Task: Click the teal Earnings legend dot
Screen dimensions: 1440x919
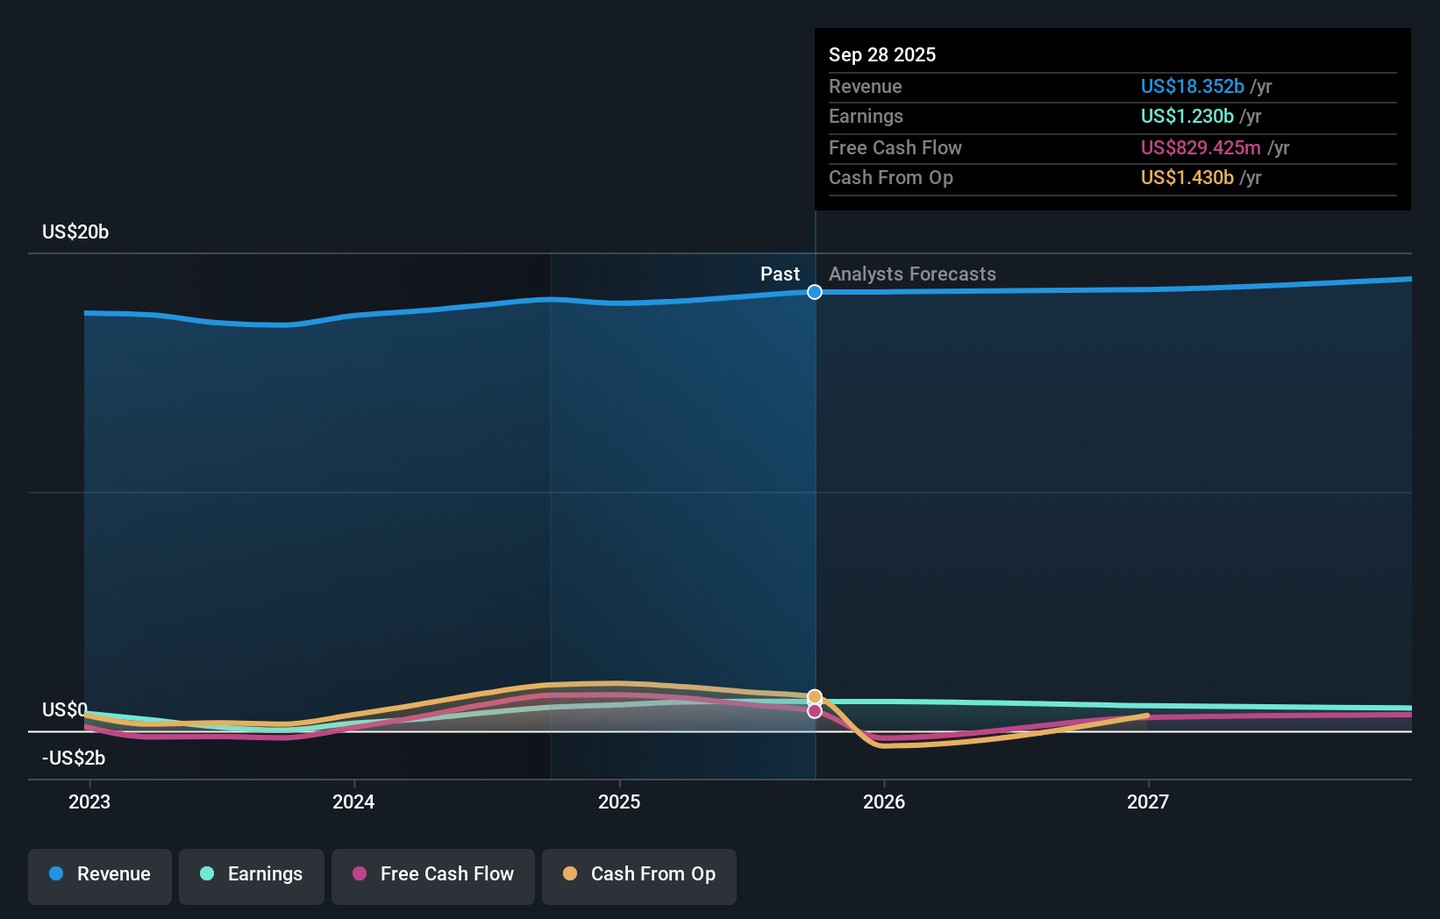Action: (207, 874)
